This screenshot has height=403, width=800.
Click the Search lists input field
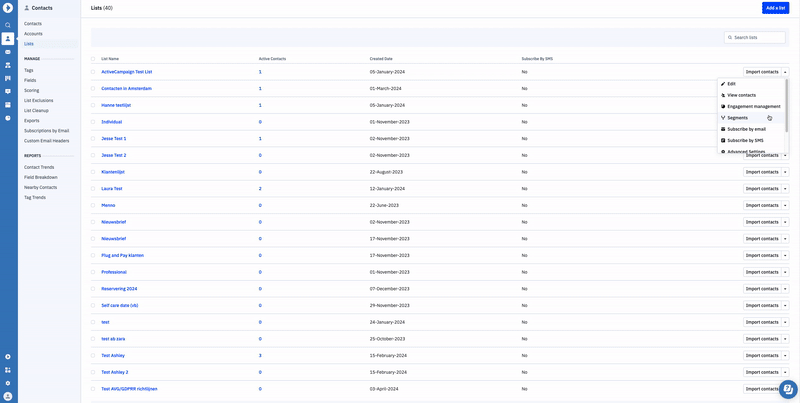(x=755, y=38)
